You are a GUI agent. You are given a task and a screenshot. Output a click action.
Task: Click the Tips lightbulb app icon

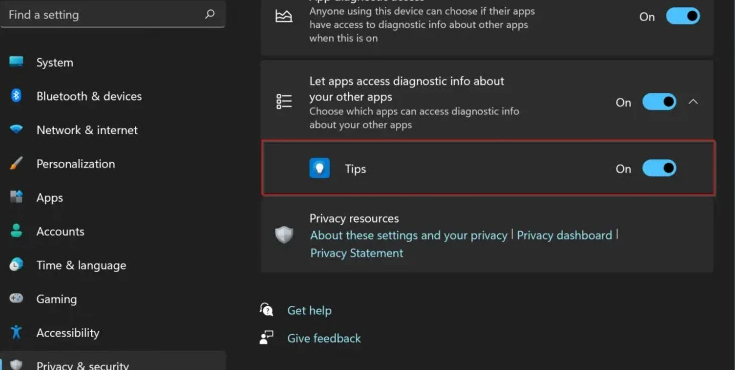(x=320, y=168)
